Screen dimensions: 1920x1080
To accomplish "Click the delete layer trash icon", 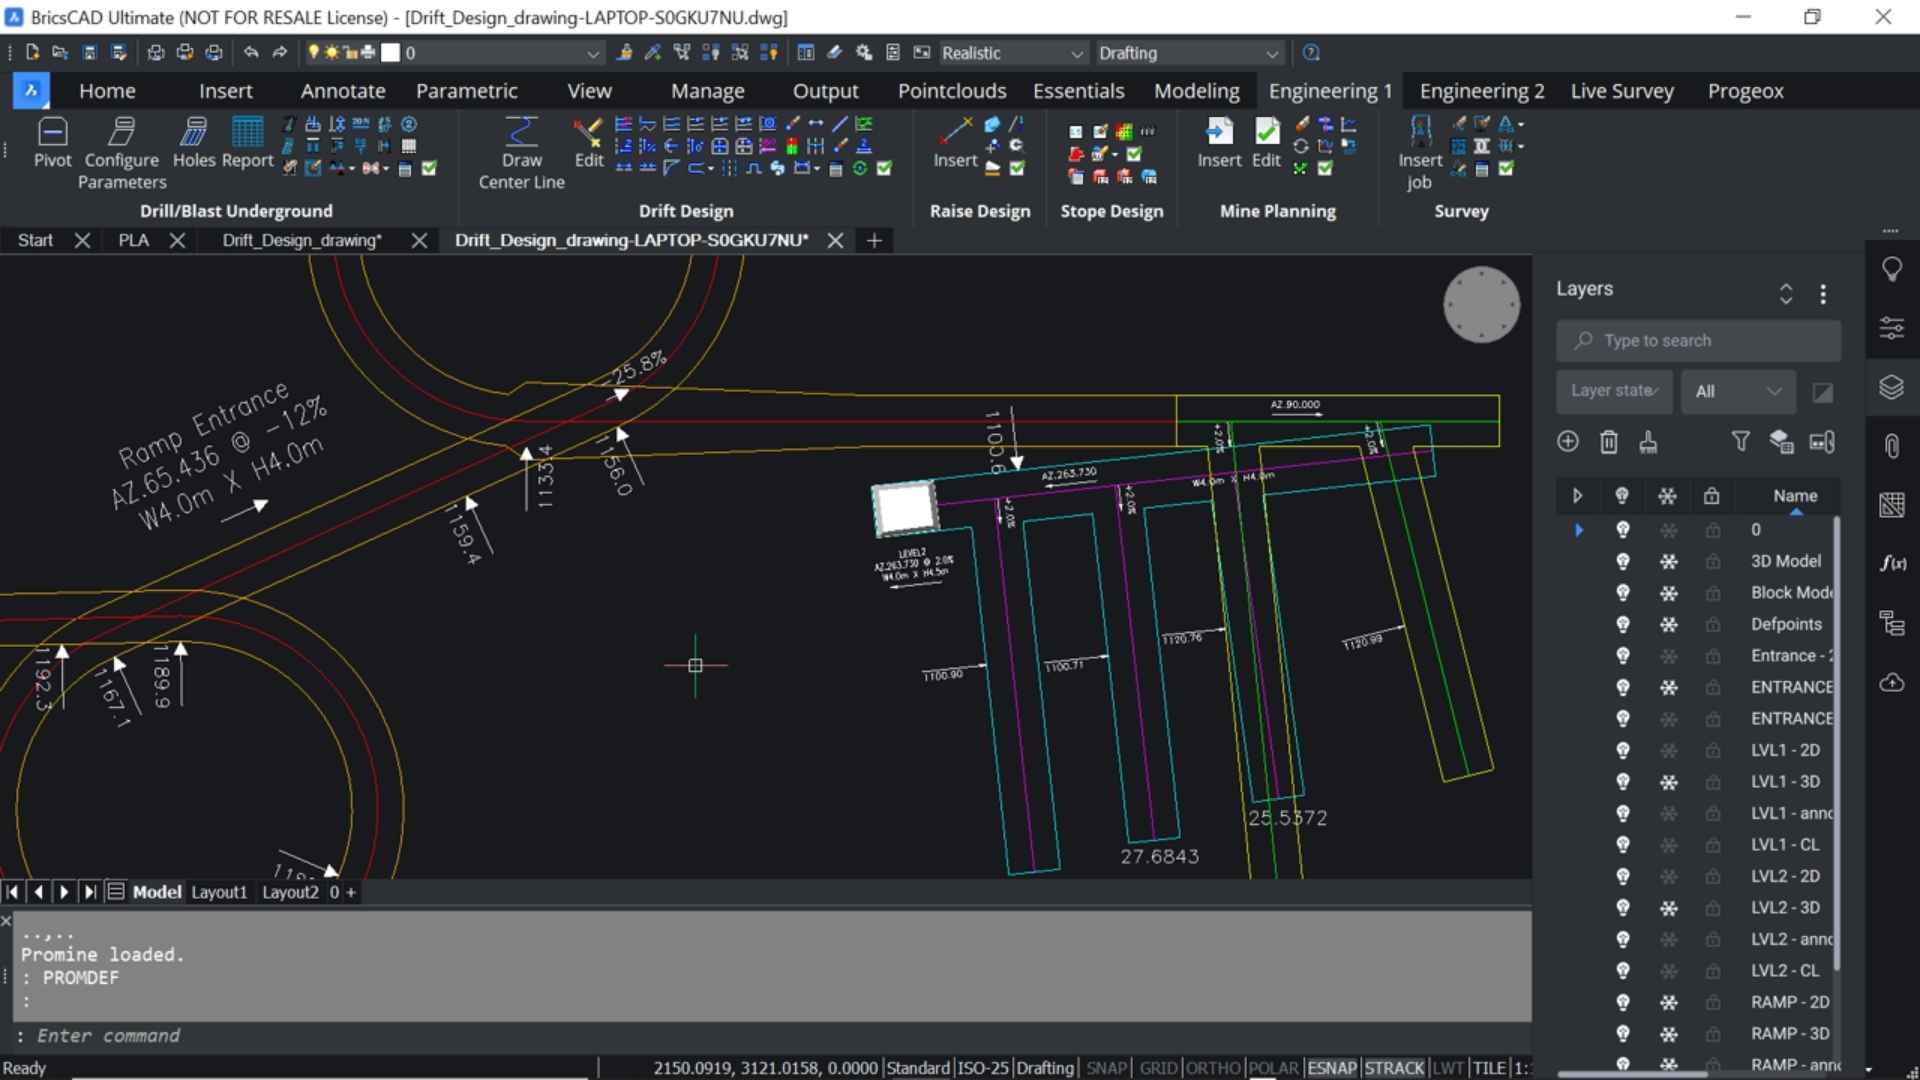I will [1608, 441].
